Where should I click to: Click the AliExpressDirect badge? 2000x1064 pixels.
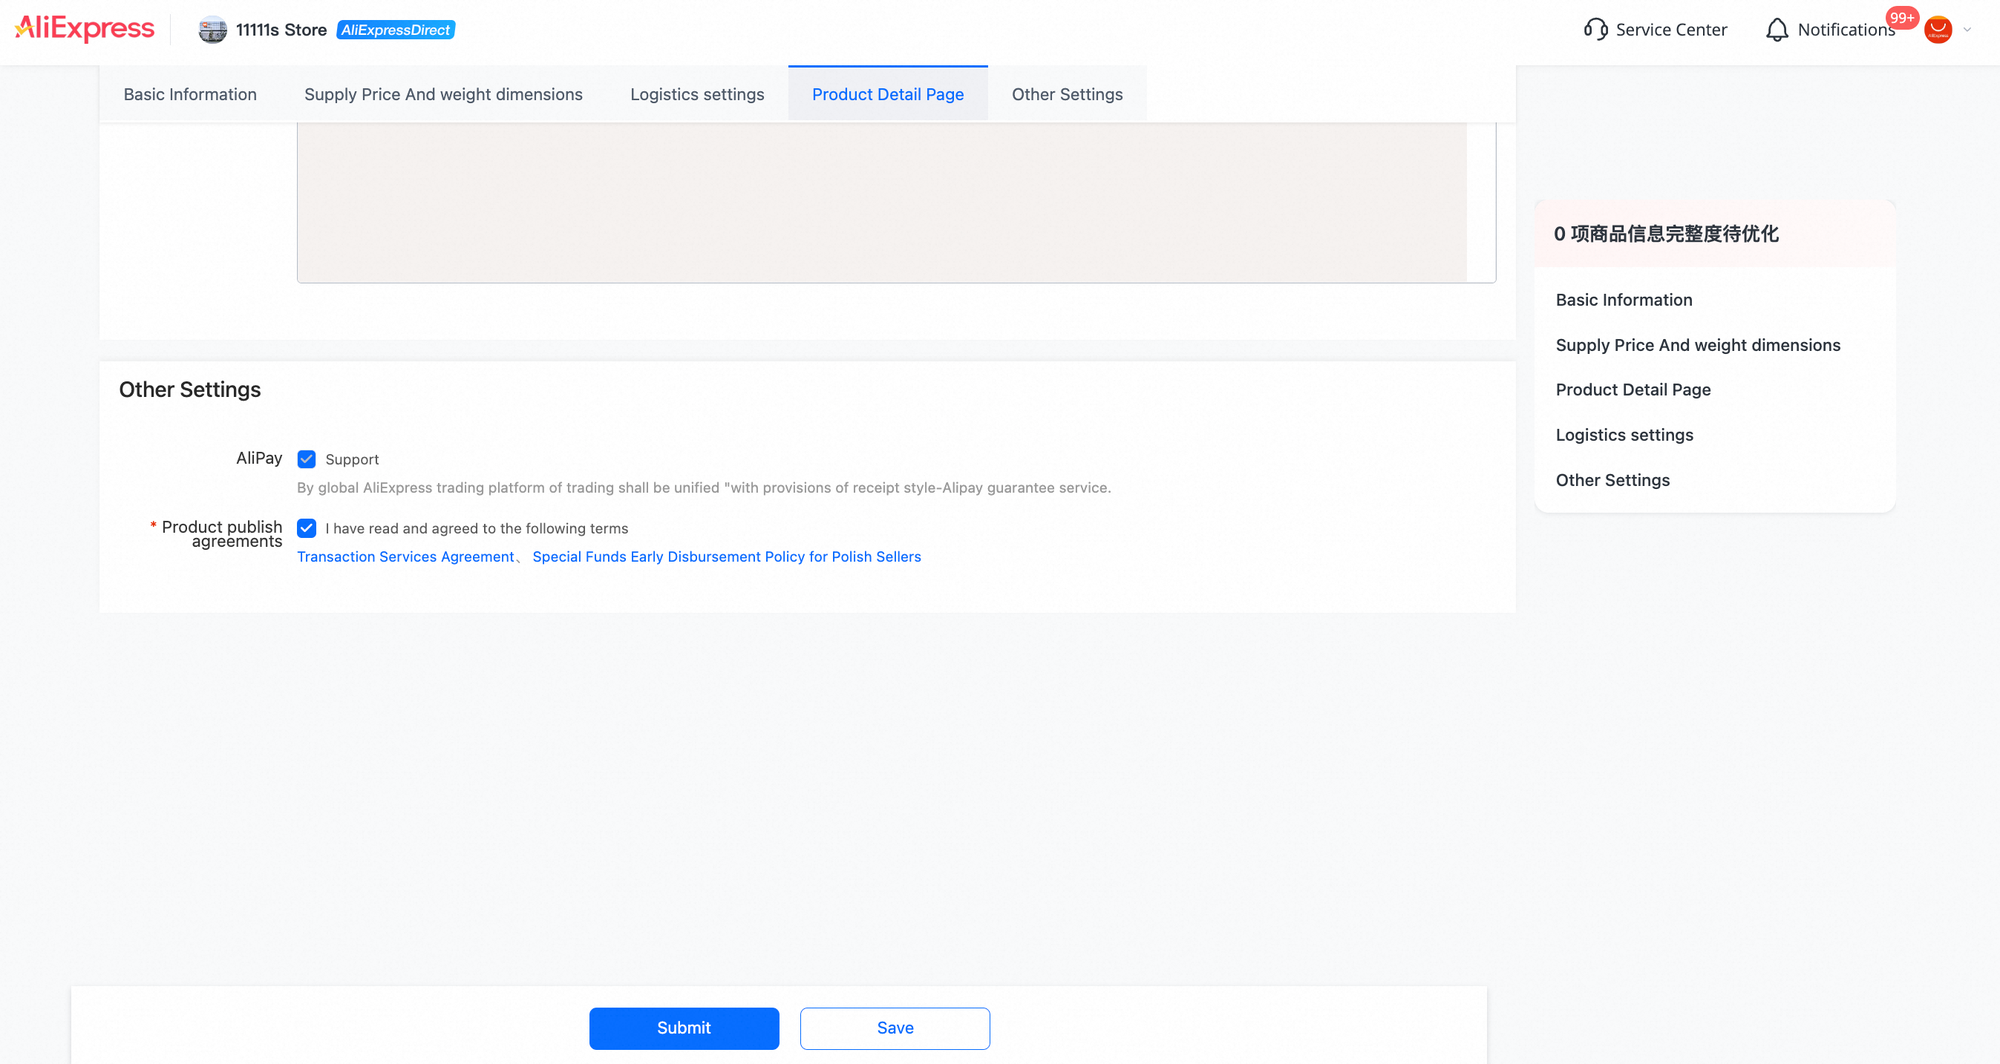(x=396, y=30)
